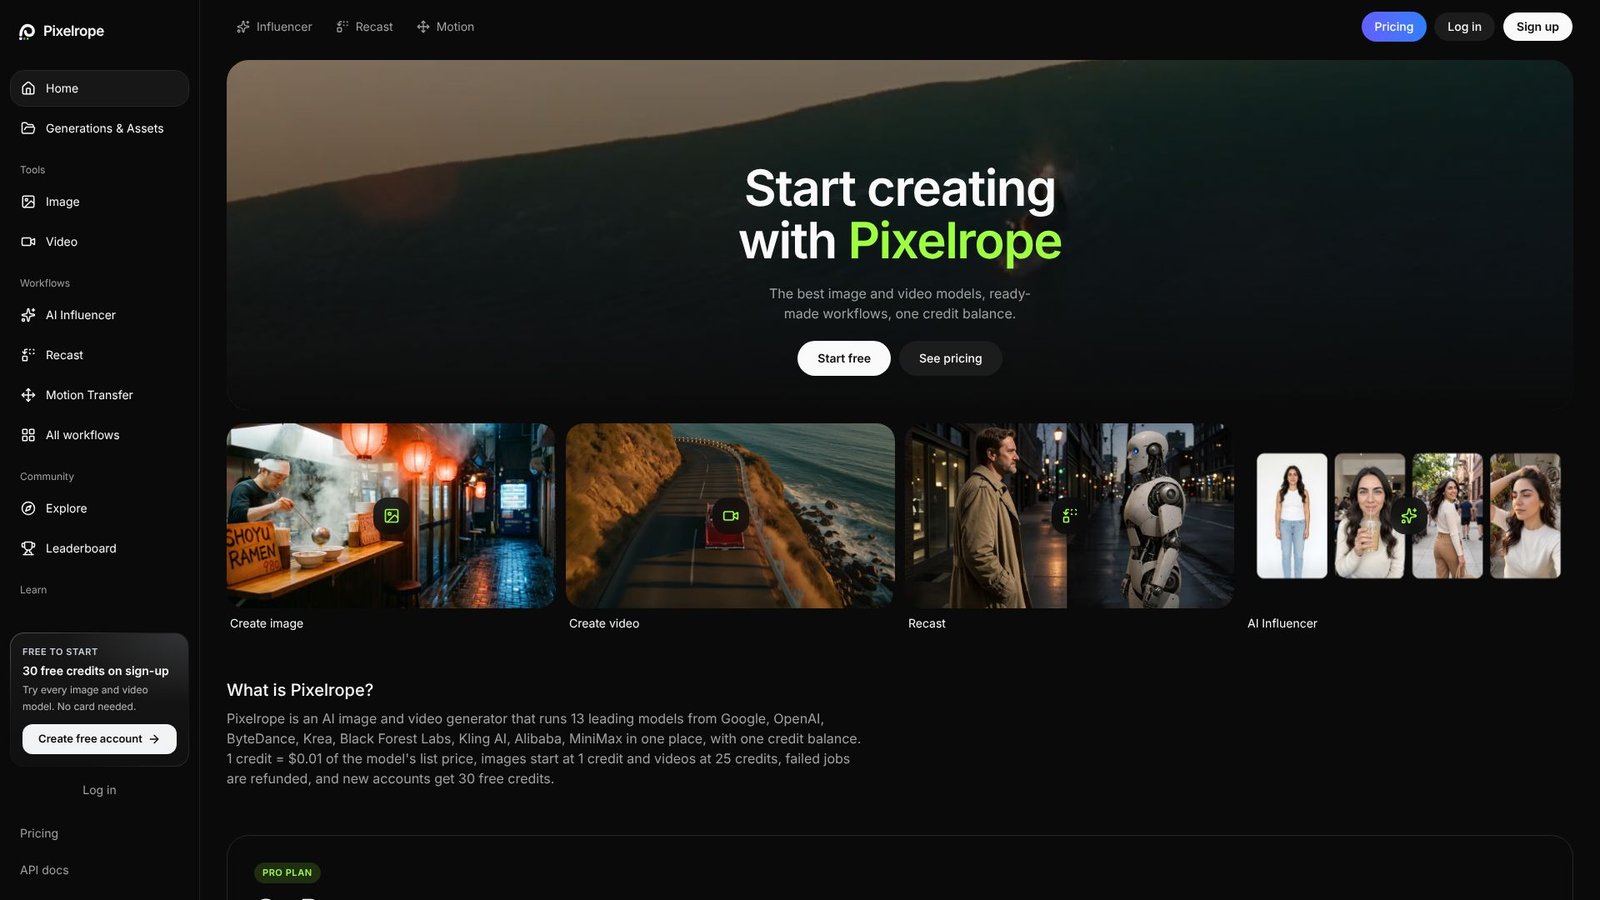Screen dimensions: 1600x900
Task: Click the Recast icon in sidebar
Action: pos(28,355)
